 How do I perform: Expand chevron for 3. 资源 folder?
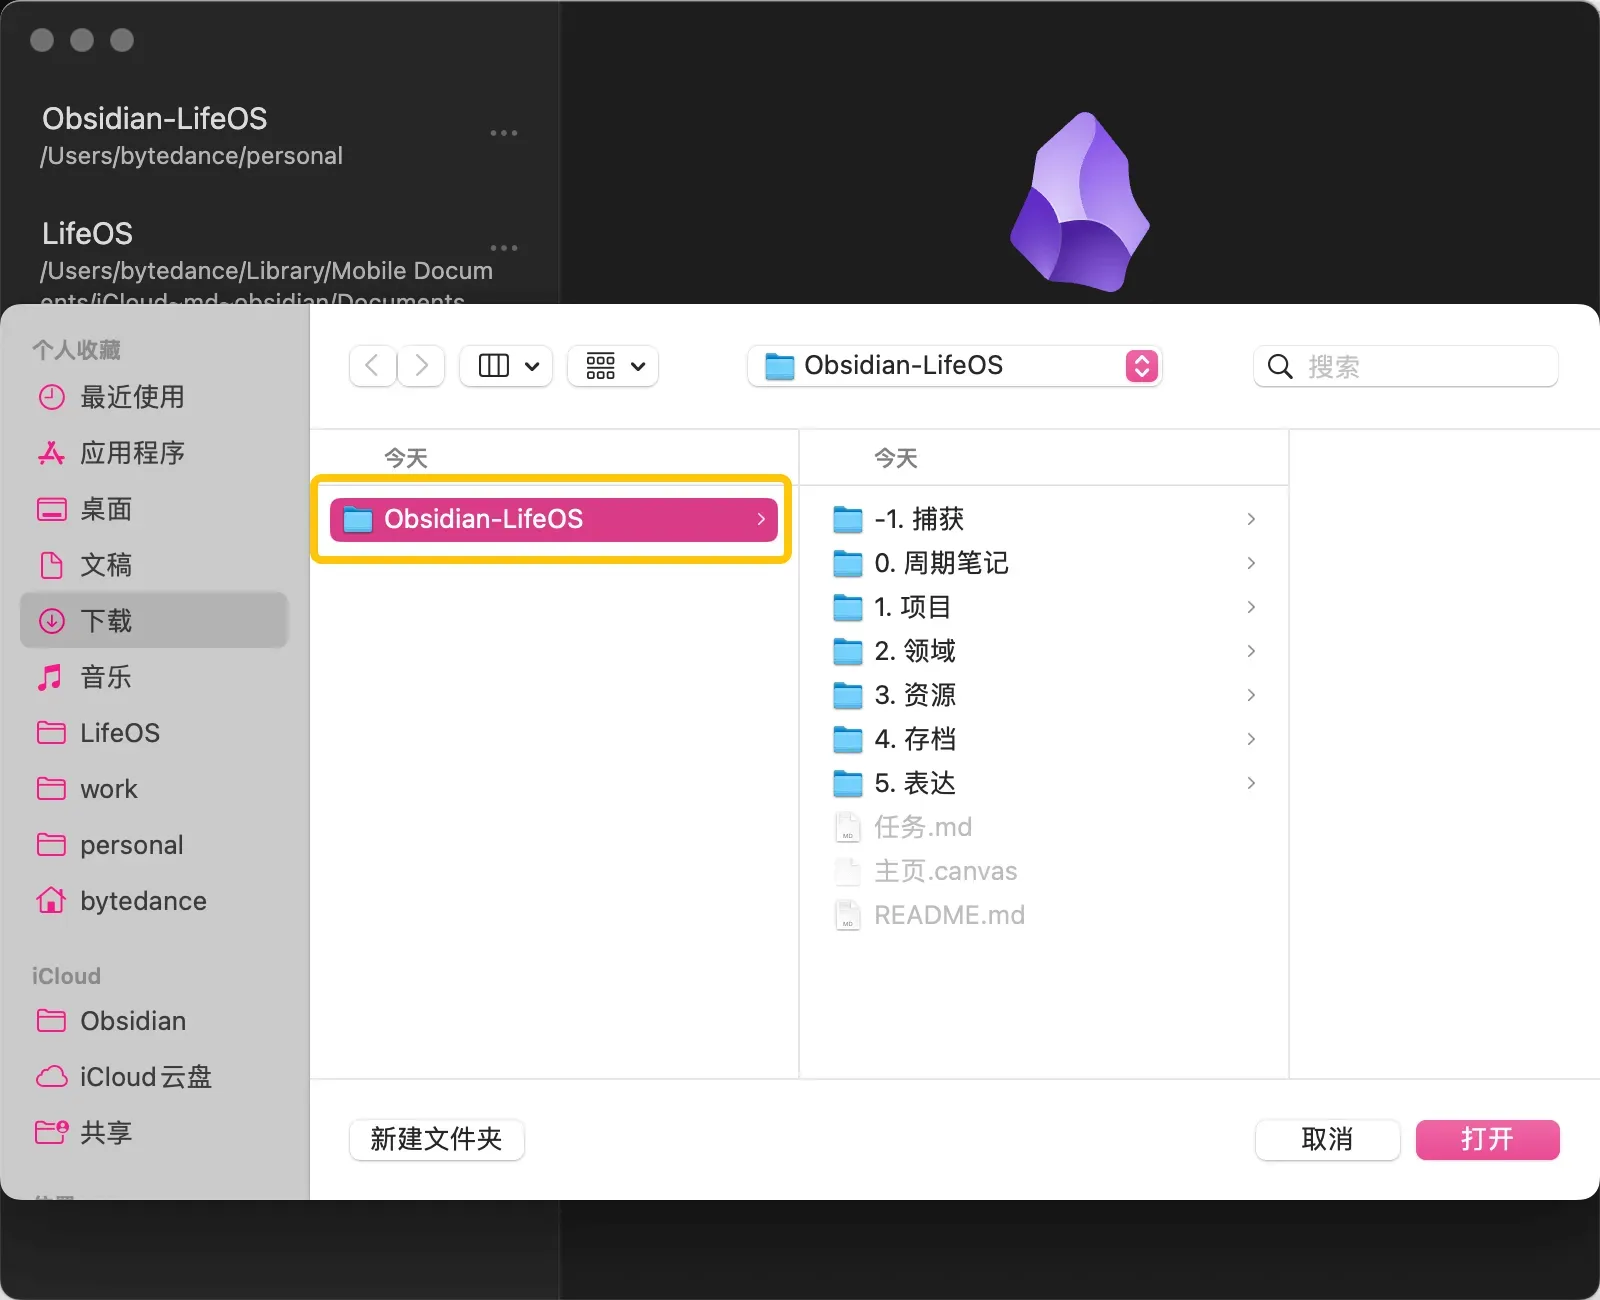coord(1251,695)
